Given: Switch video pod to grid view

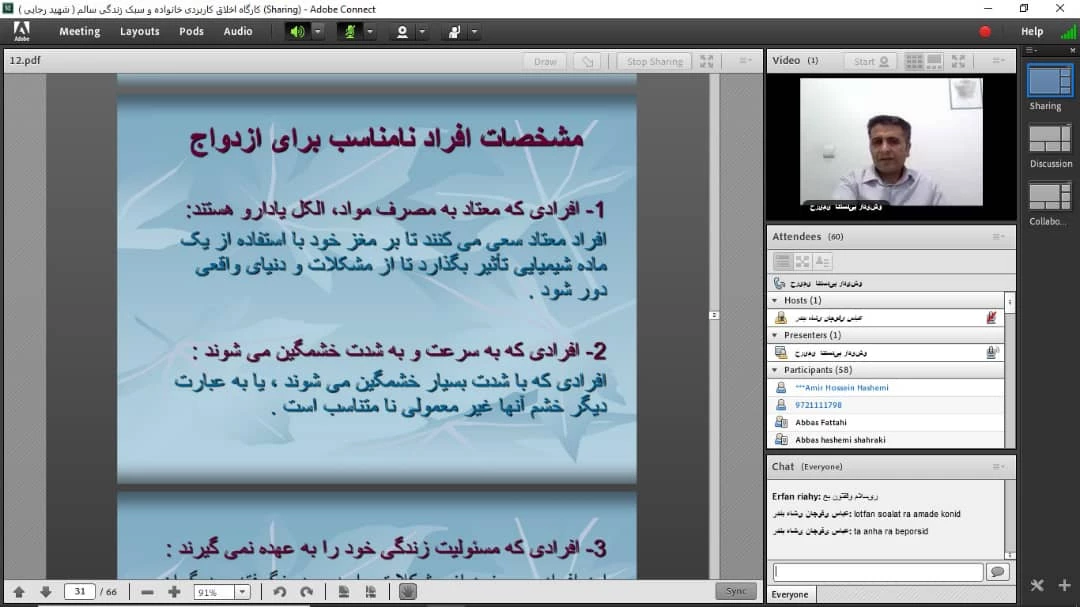Looking at the screenshot, I should click(x=914, y=61).
